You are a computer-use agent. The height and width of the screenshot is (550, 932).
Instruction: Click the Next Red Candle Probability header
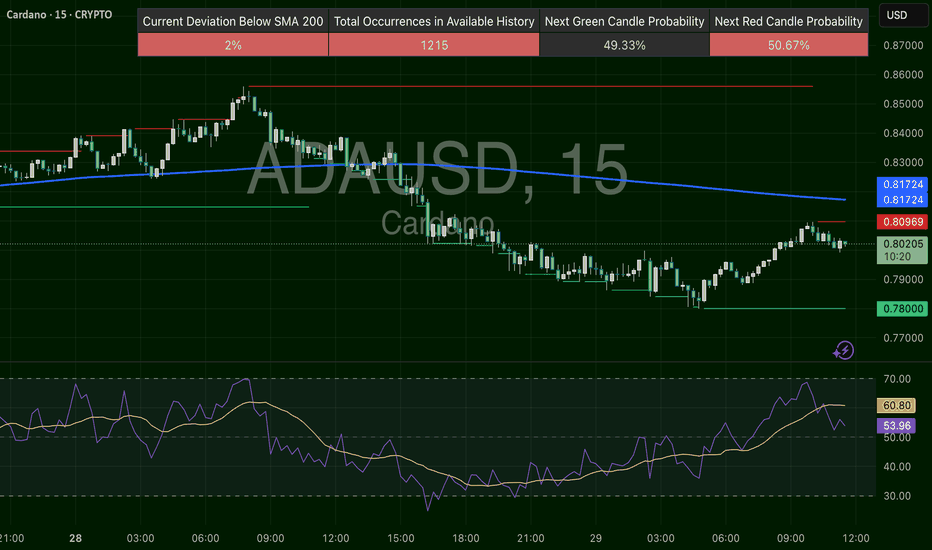point(789,21)
